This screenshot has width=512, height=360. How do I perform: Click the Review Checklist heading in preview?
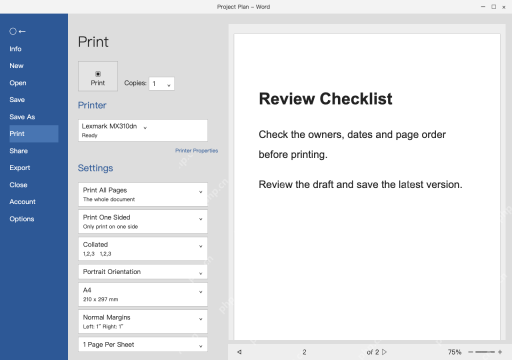pos(326,99)
